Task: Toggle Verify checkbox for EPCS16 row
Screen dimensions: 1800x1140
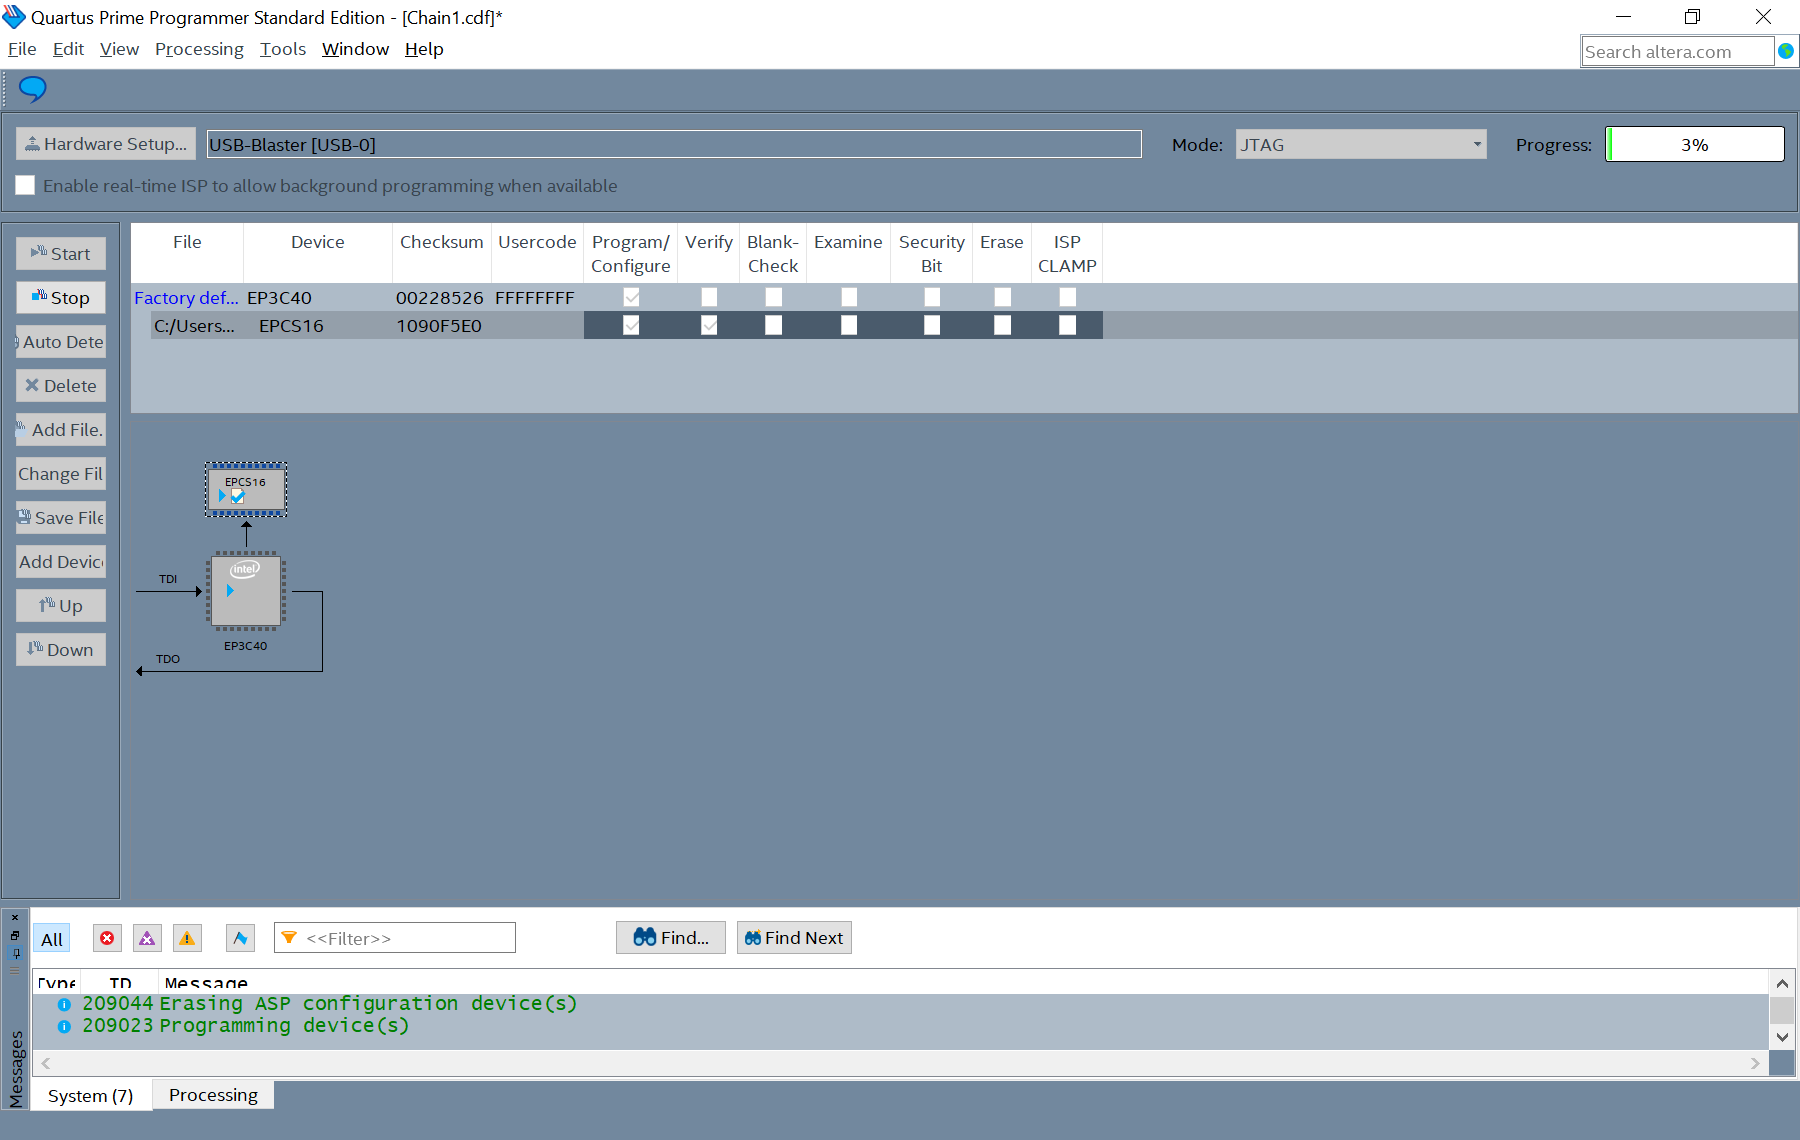Action: click(x=709, y=325)
